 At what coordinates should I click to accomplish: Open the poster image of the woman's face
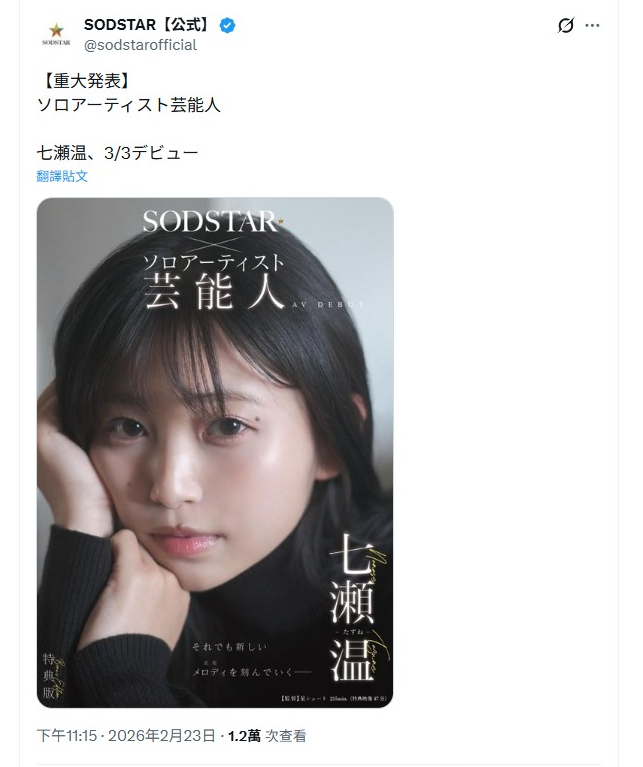pos(215,452)
